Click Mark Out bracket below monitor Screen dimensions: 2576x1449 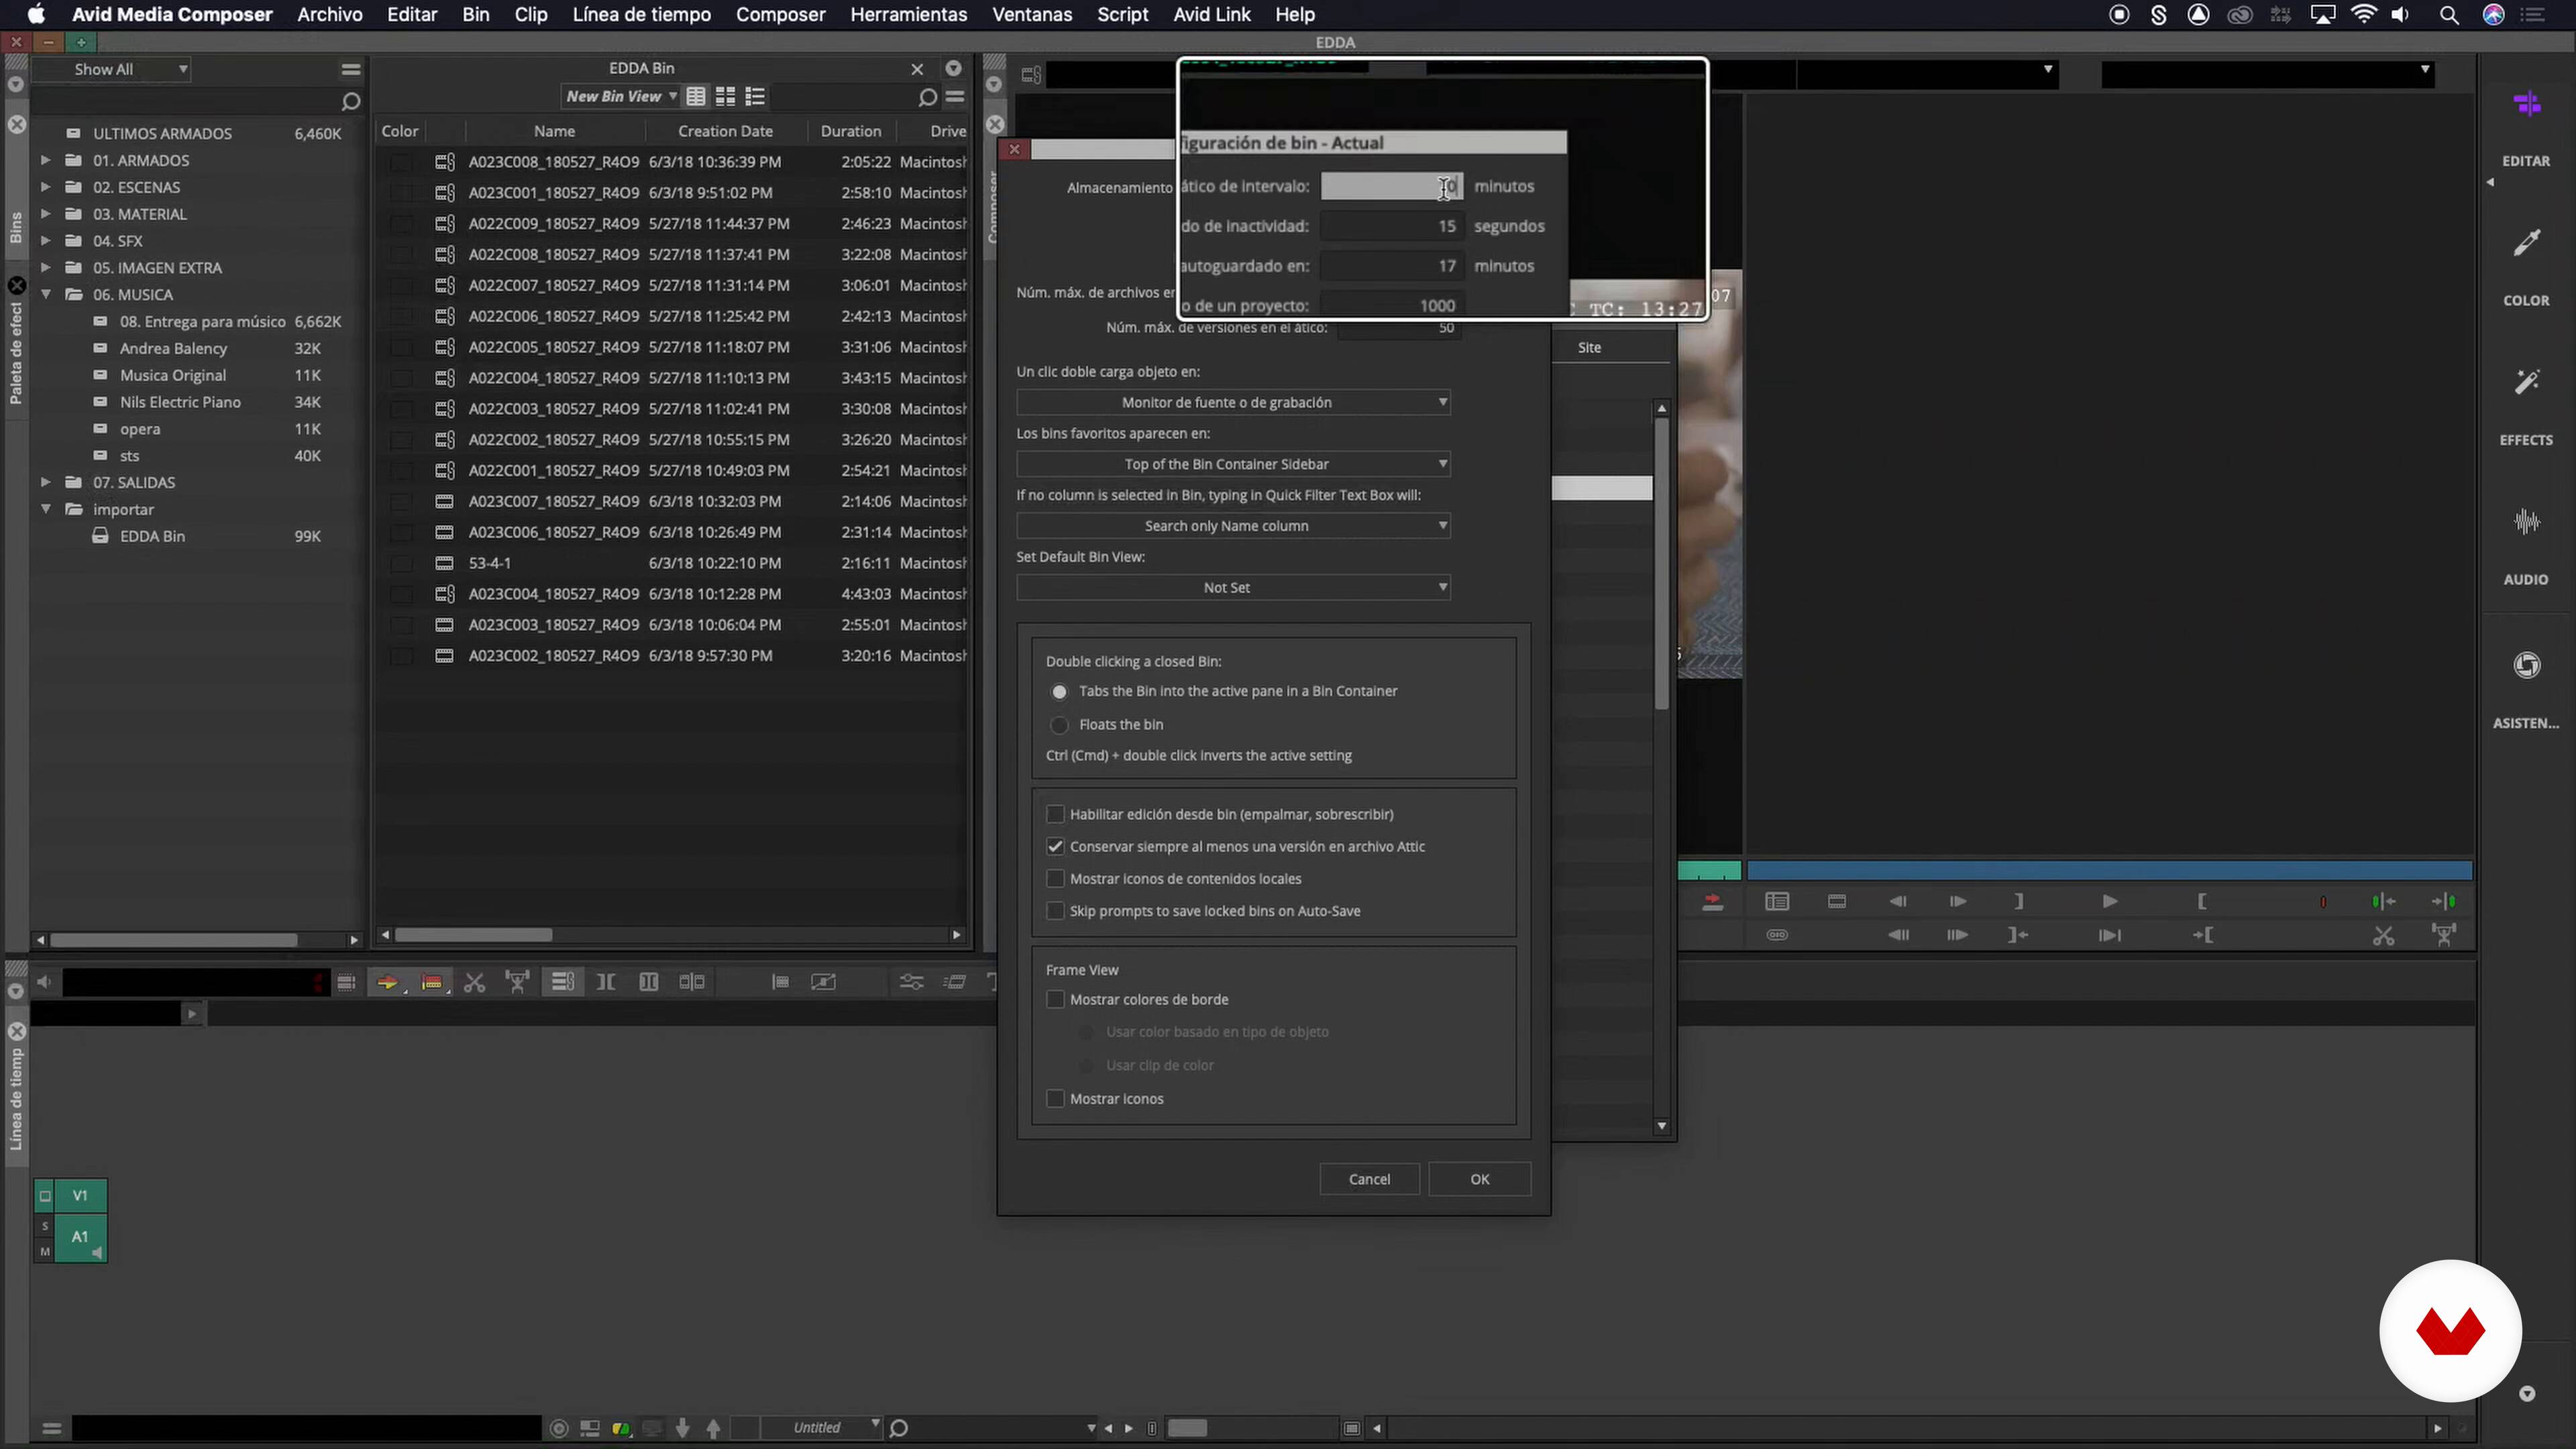click(x=2019, y=902)
